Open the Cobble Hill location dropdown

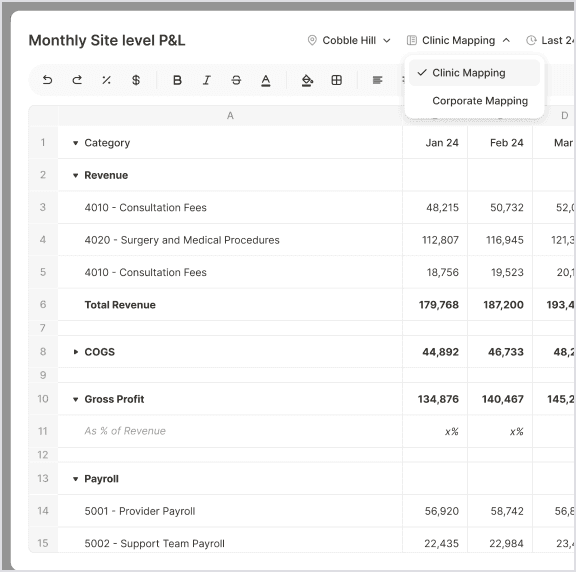coord(349,40)
